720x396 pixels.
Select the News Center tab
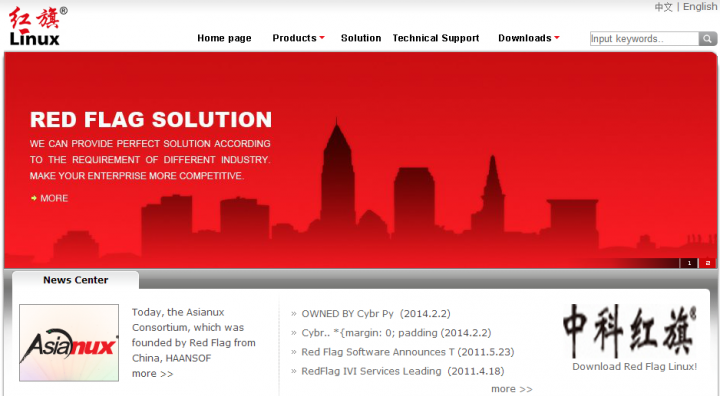(x=76, y=280)
